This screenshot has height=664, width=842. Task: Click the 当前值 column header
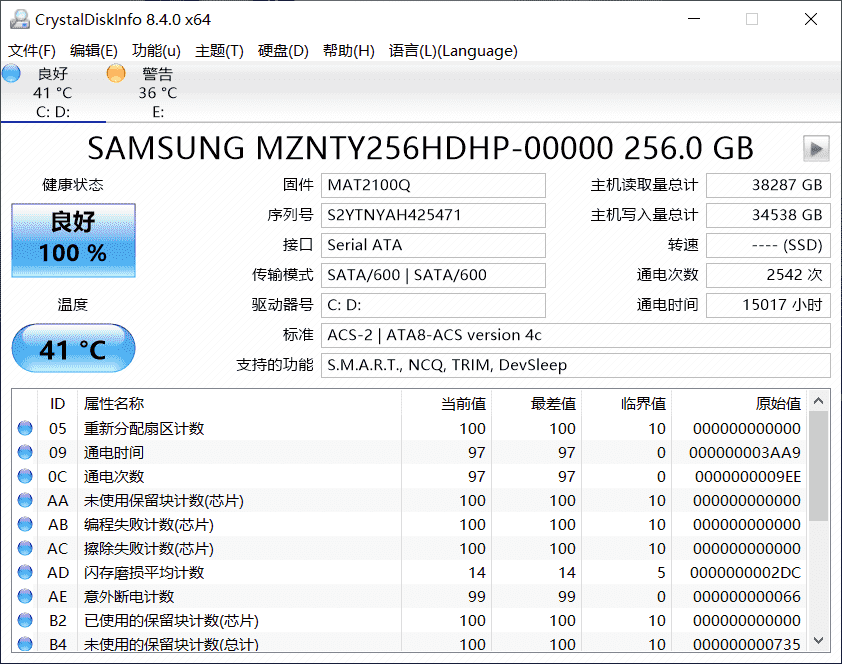tap(446, 404)
